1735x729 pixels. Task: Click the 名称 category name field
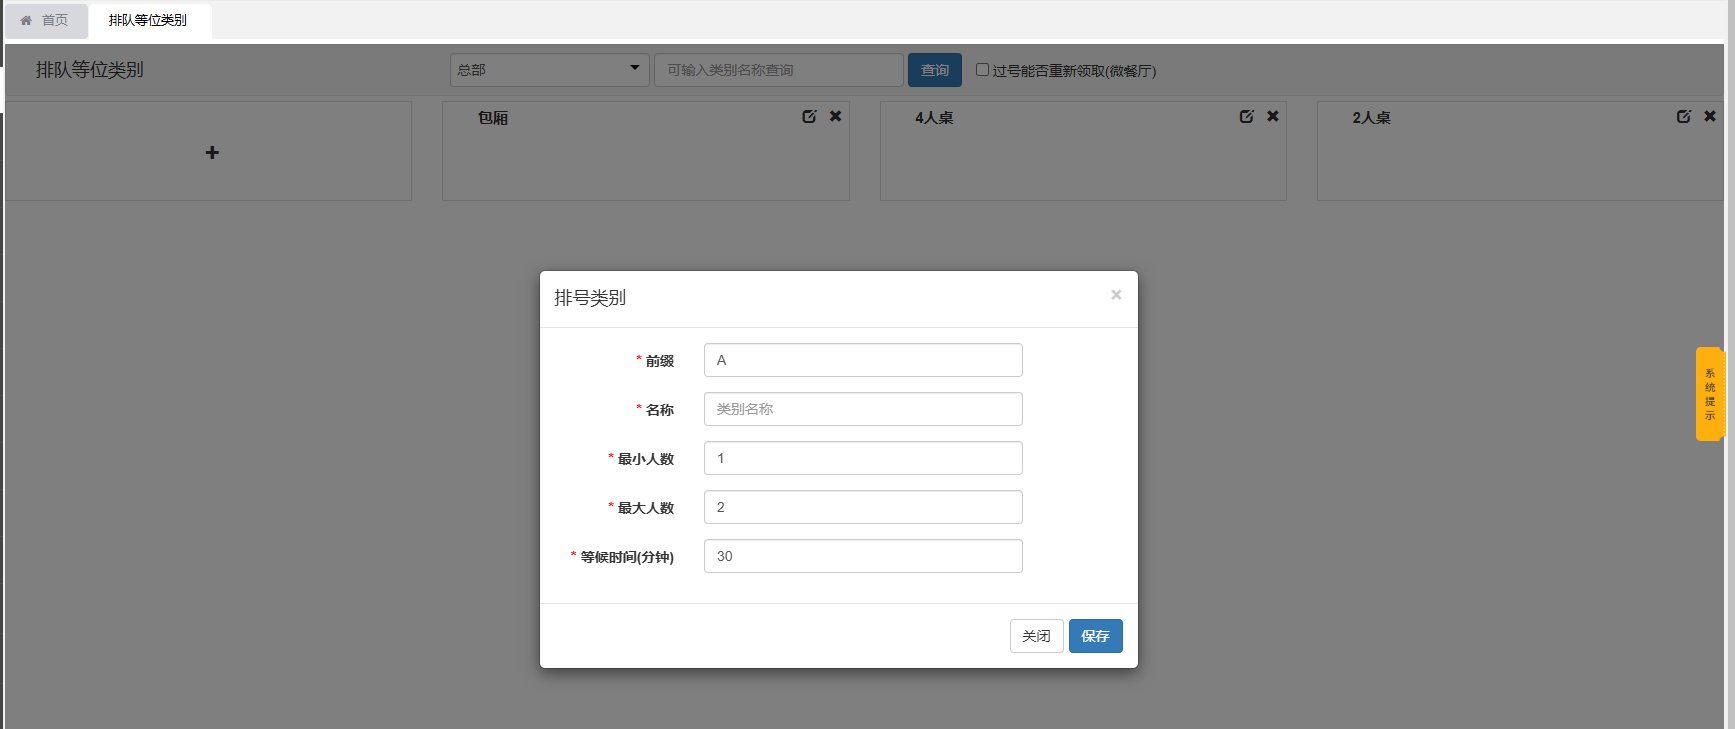[x=862, y=409]
